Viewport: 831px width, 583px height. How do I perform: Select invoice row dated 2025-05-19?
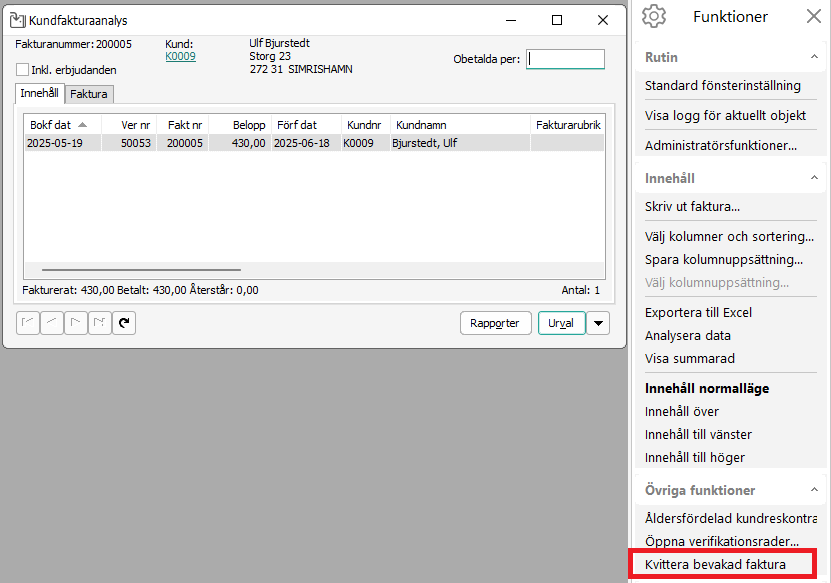314,143
